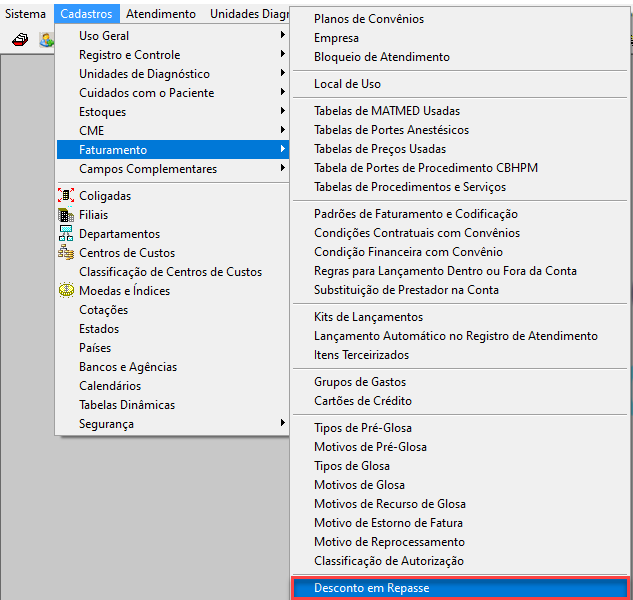This screenshot has height=600, width=633.
Task: Select Planos de Convênios
Action: pyautogui.click(x=460, y=19)
